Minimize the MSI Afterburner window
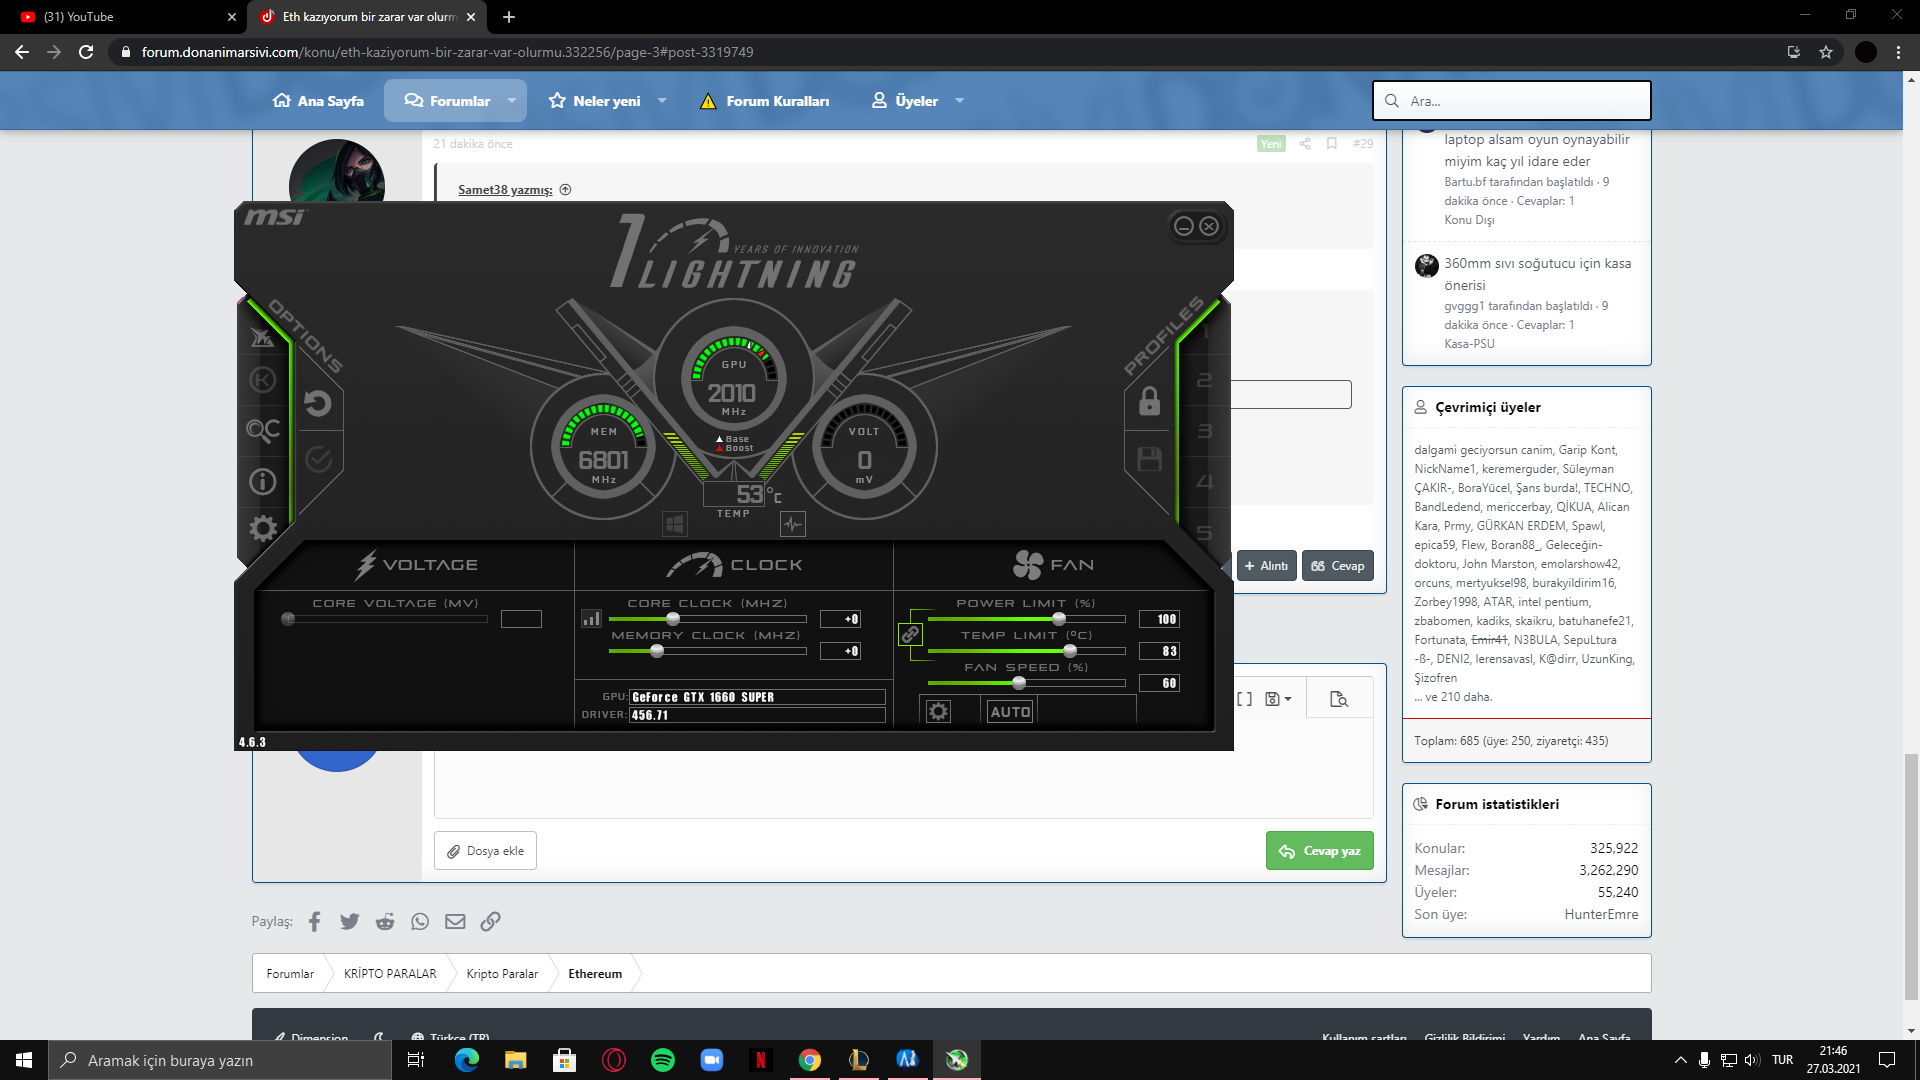The height and width of the screenshot is (1080, 1920). point(1183,226)
